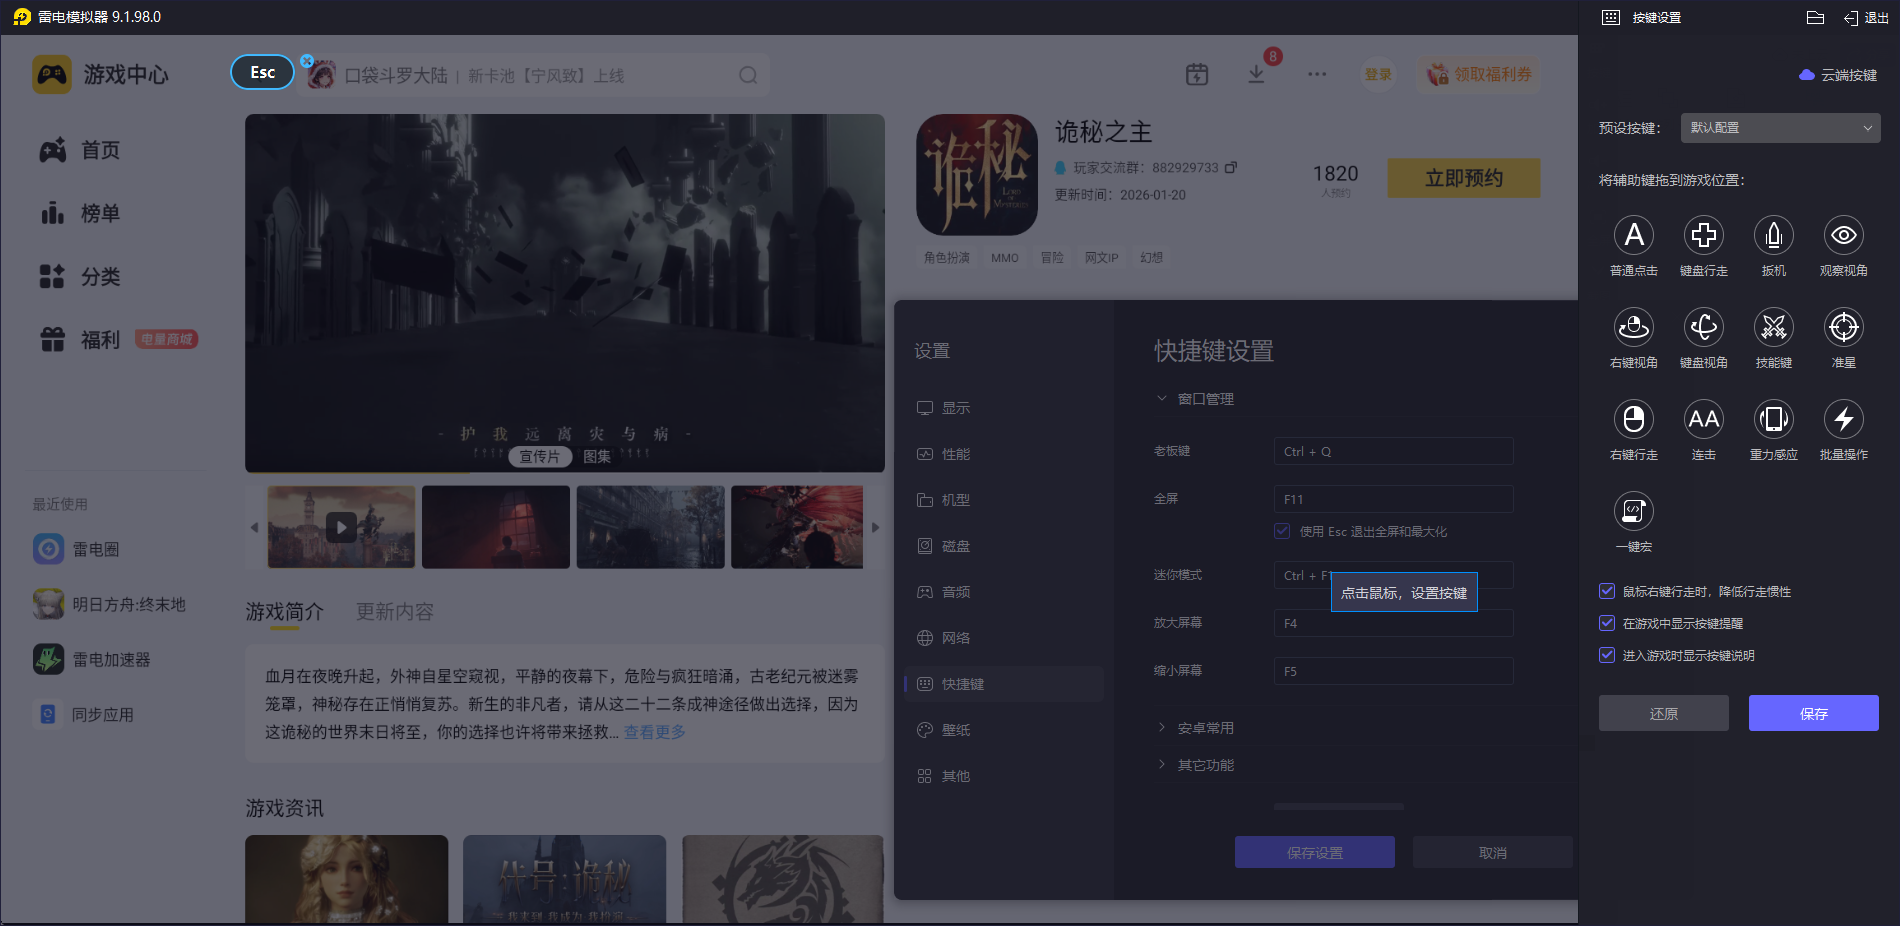Click the search magnifier icon
The image size is (1900, 926).
[748, 75]
